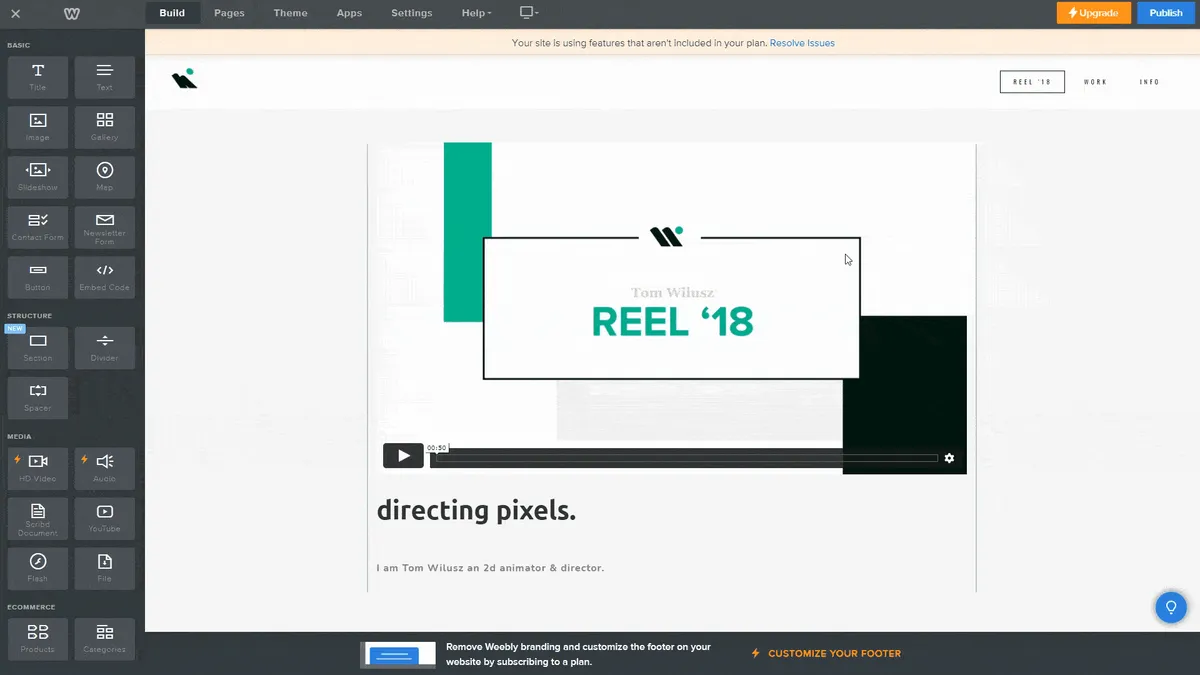Select the Audio element

[x=105, y=468]
